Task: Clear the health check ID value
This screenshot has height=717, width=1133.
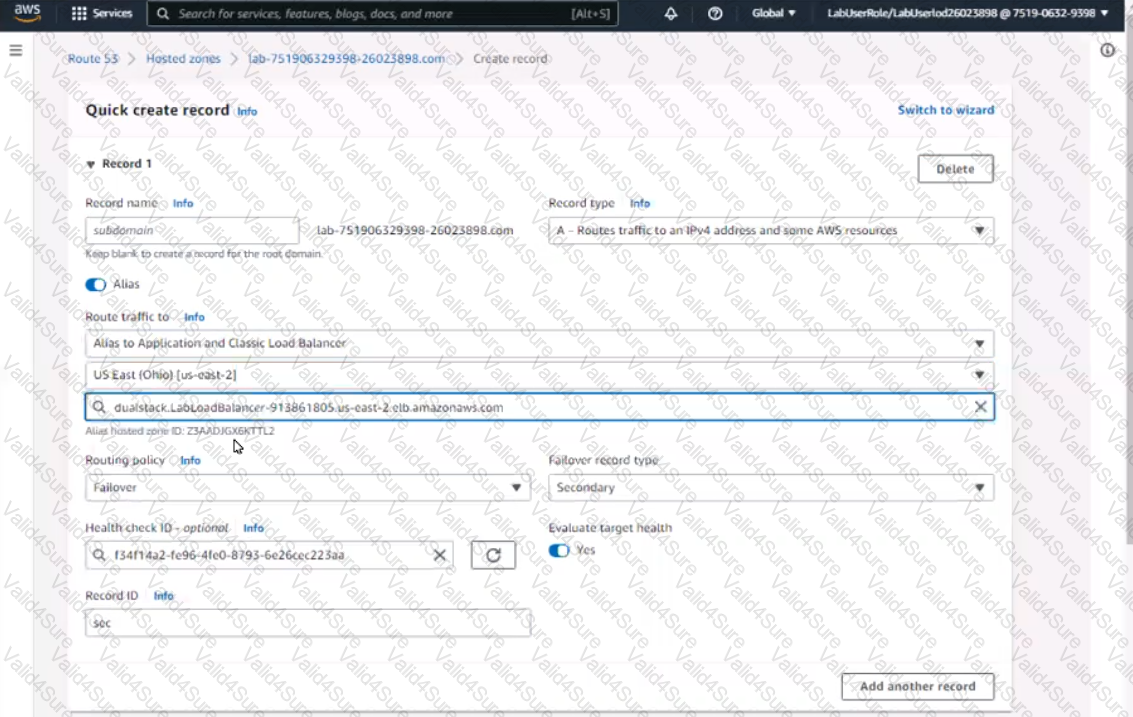Action: click(439, 555)
